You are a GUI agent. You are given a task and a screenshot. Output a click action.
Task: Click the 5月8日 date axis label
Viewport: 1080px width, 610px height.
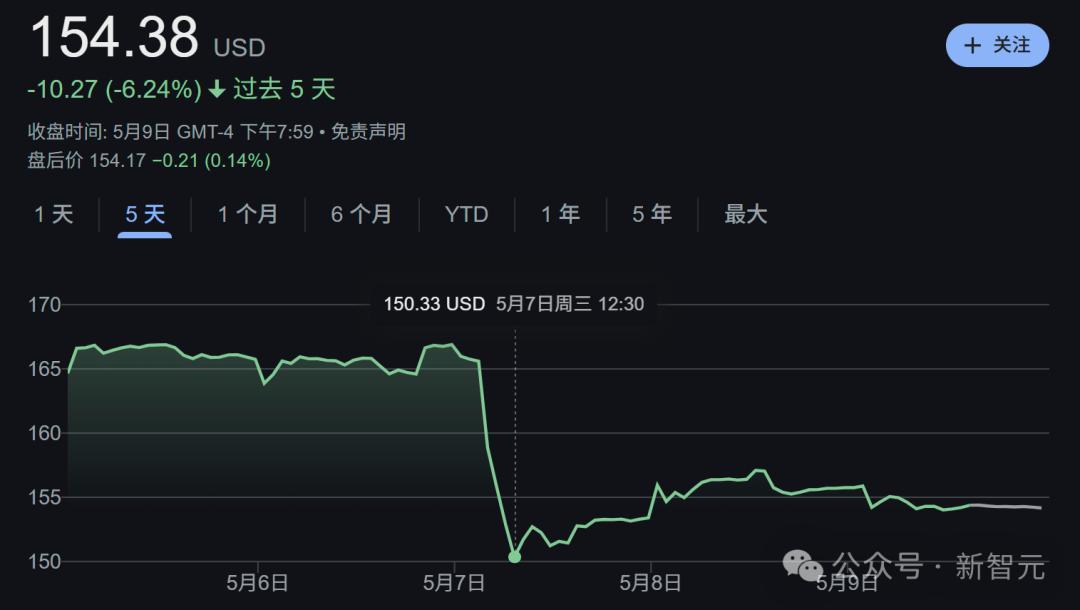point(651,583)
